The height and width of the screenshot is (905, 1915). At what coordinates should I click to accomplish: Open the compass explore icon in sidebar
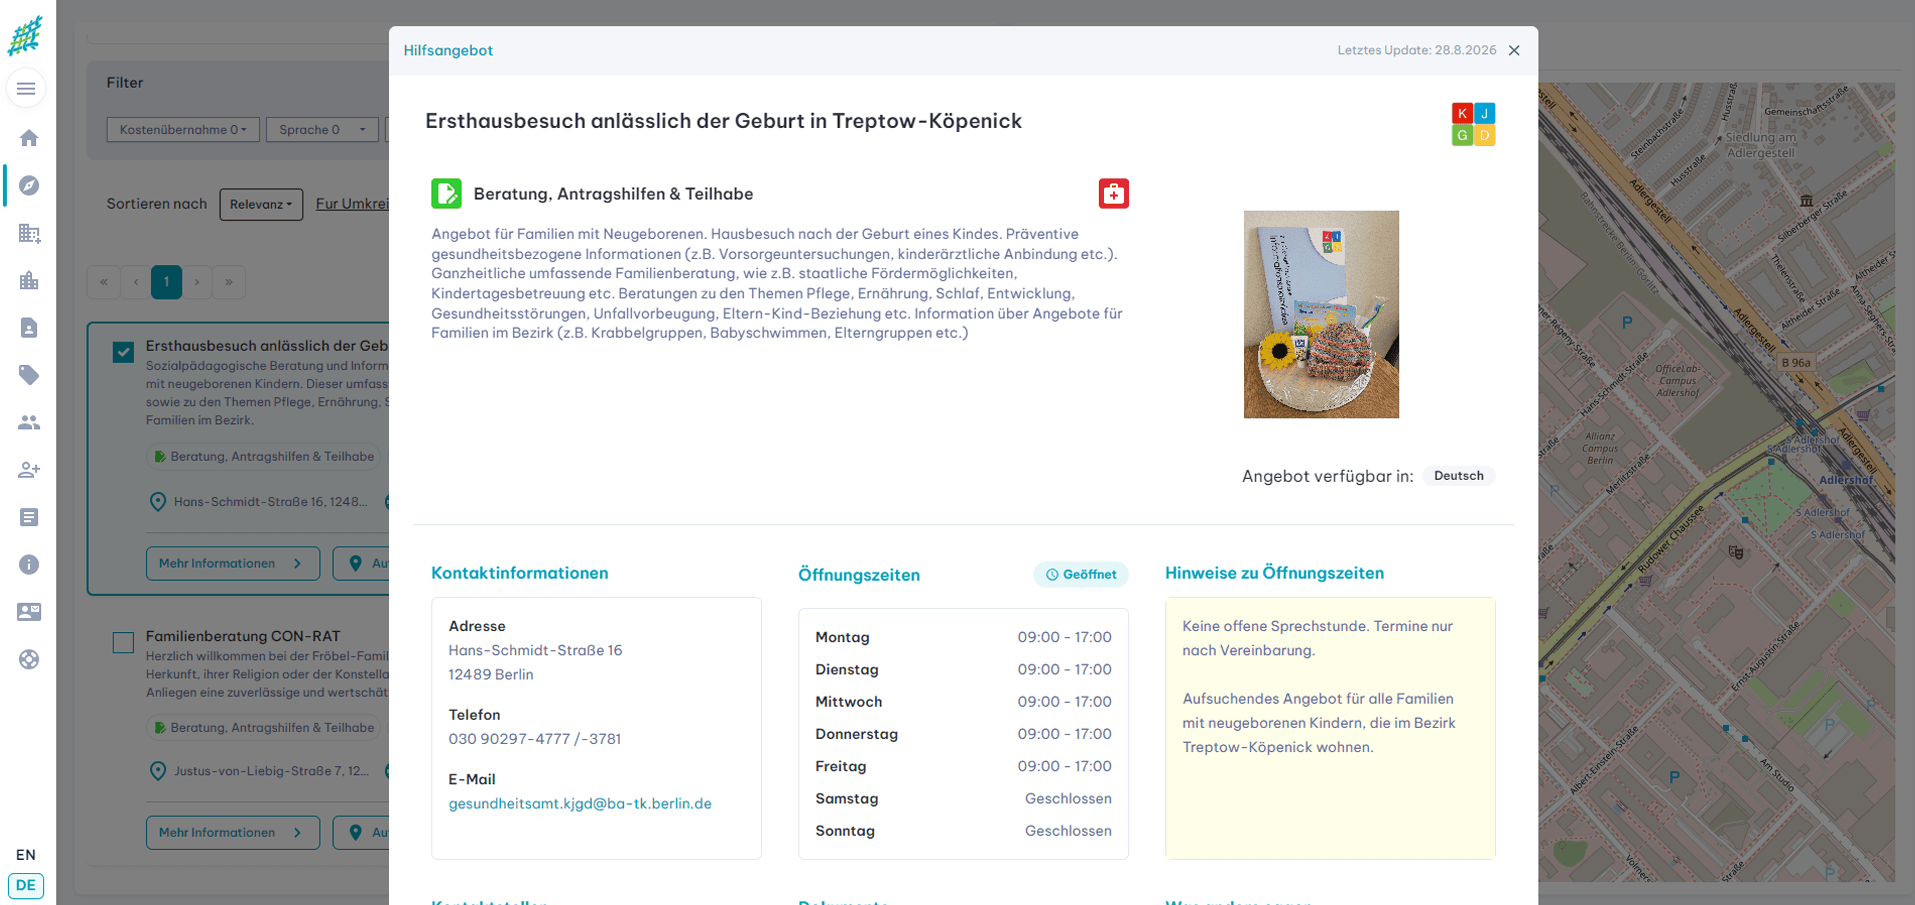29,186
